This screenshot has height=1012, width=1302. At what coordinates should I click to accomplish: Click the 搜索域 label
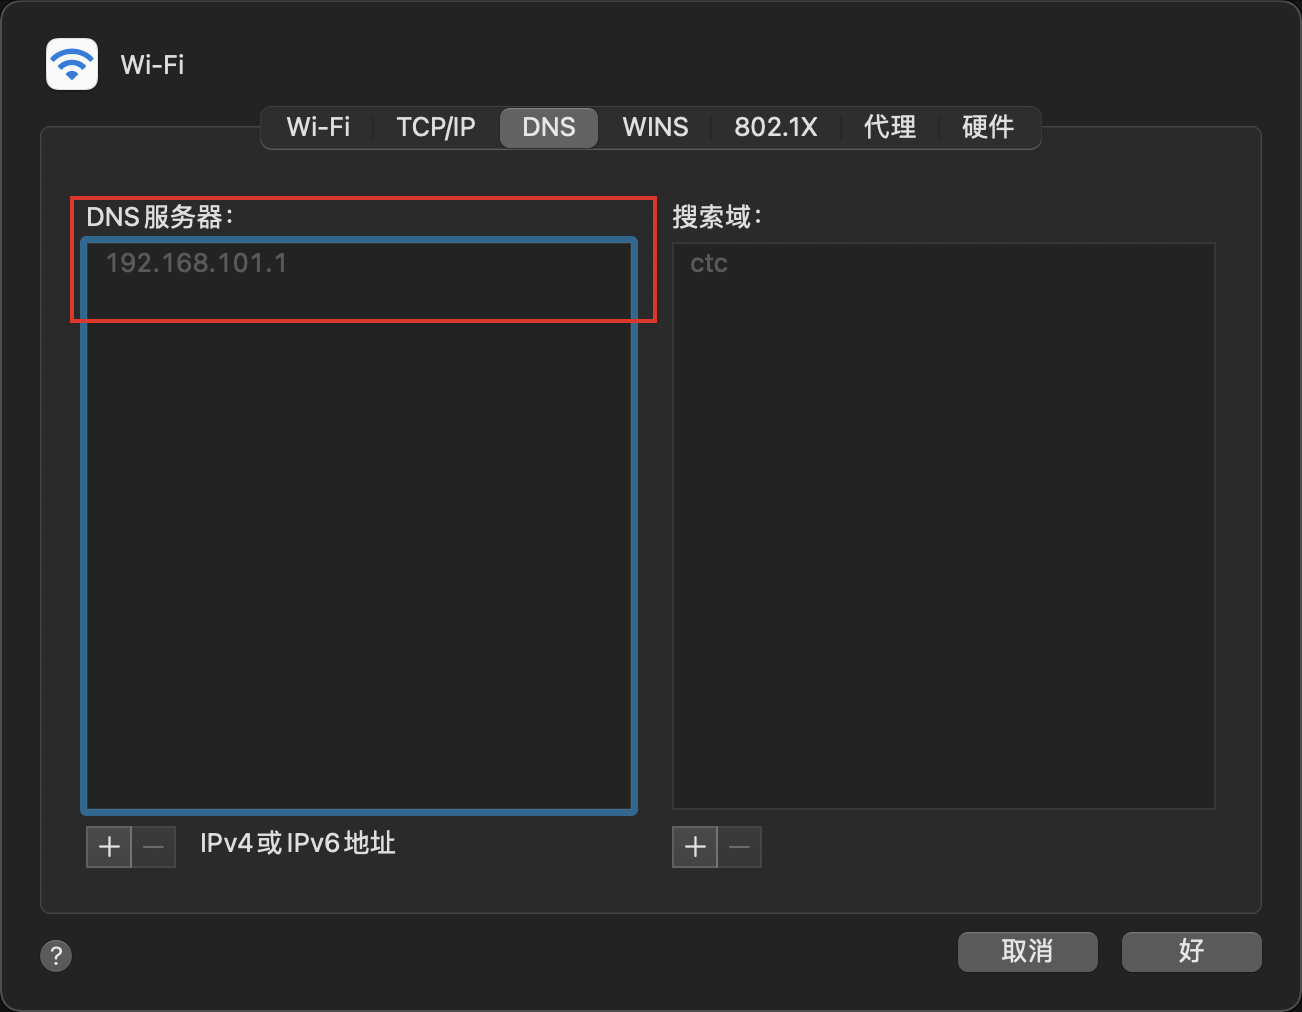click(717, 216)
